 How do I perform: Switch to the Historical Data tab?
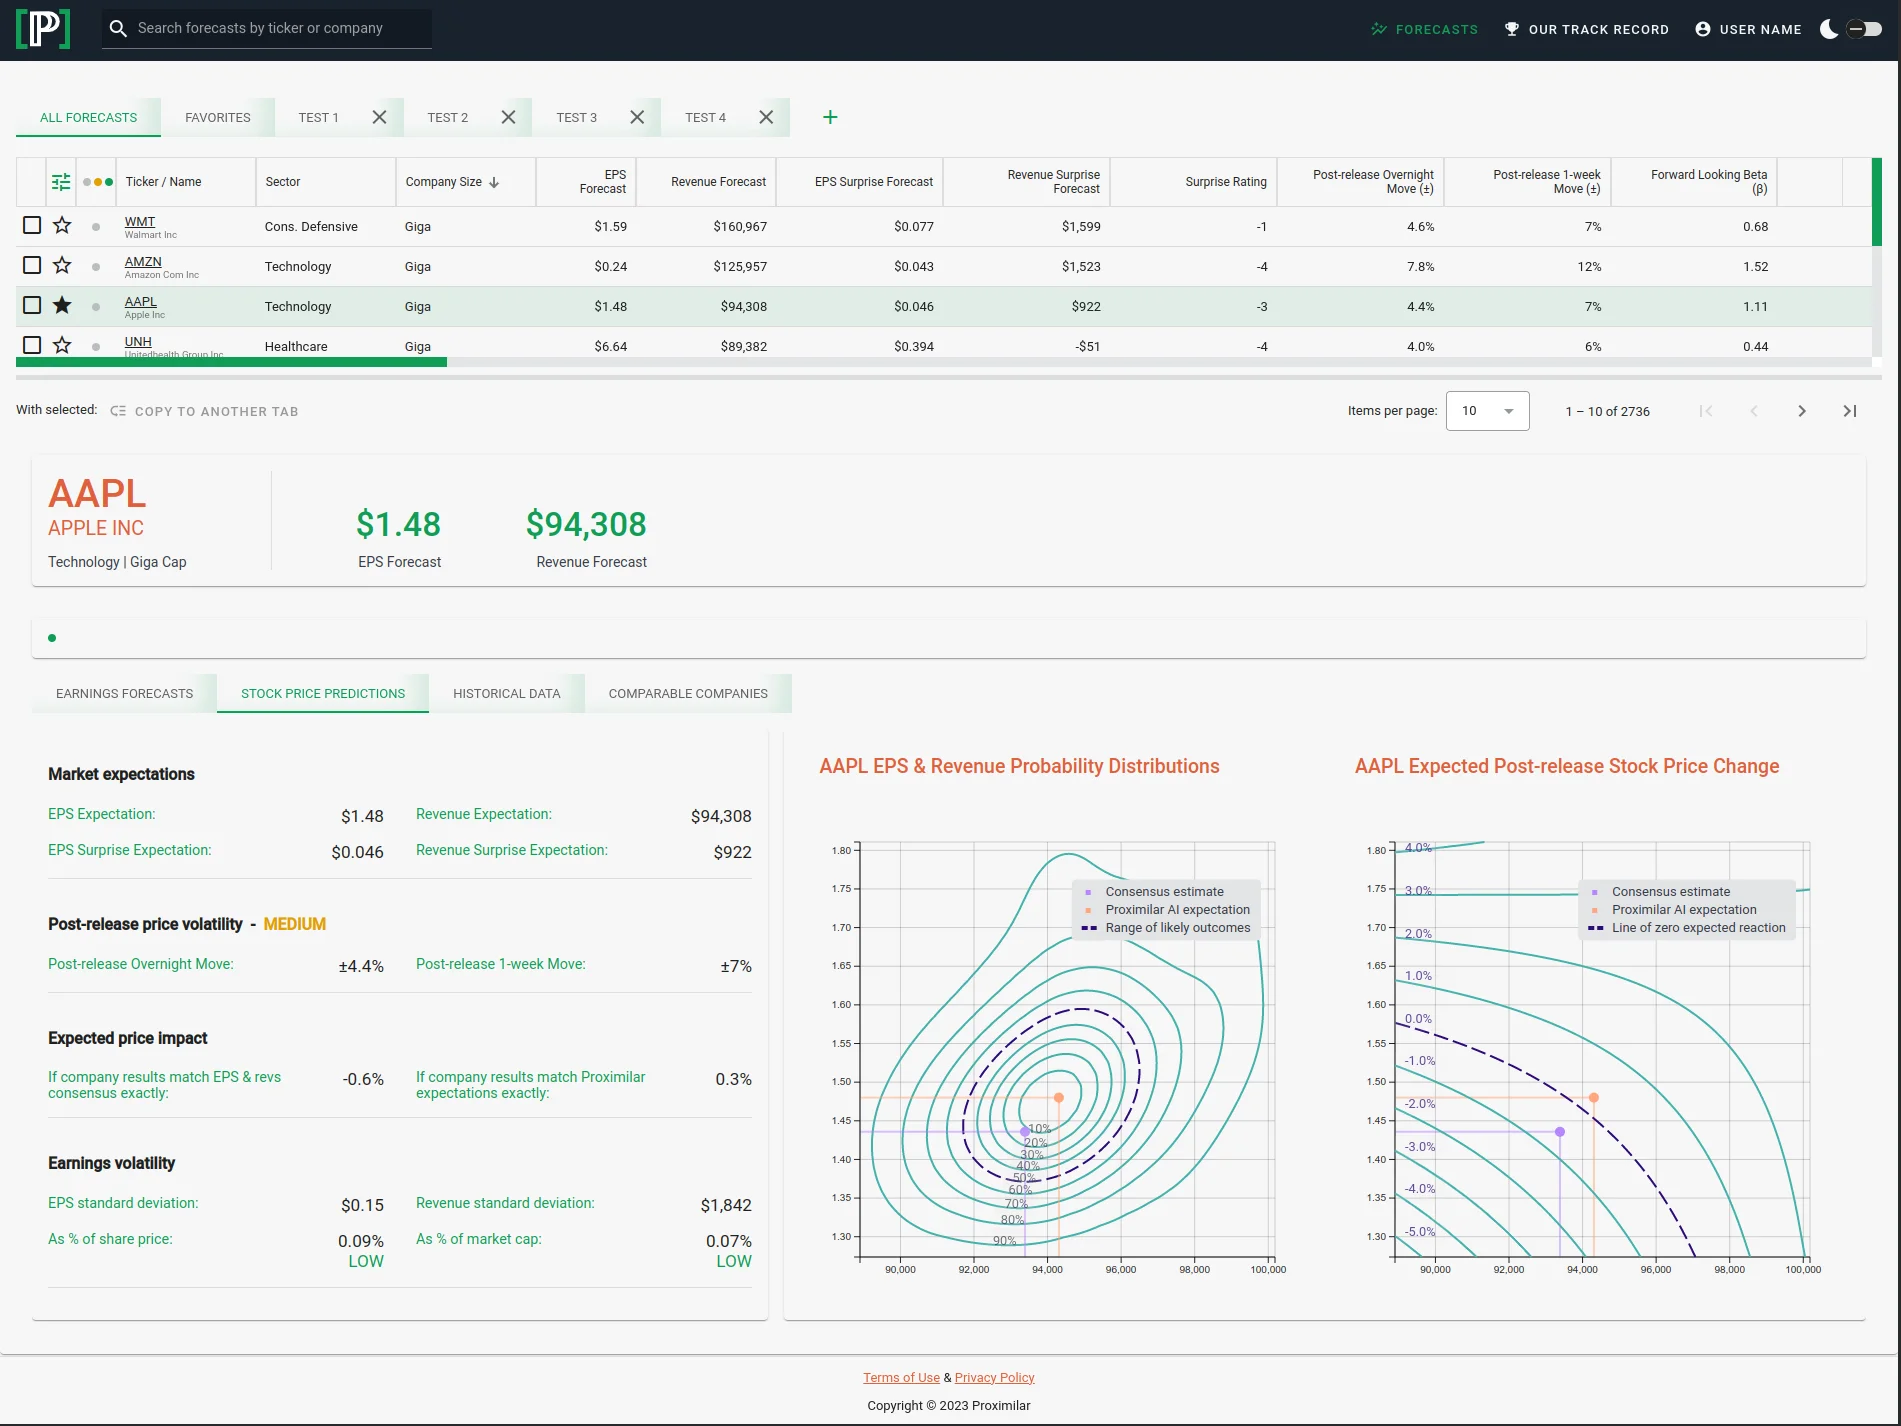click(506, 693)
